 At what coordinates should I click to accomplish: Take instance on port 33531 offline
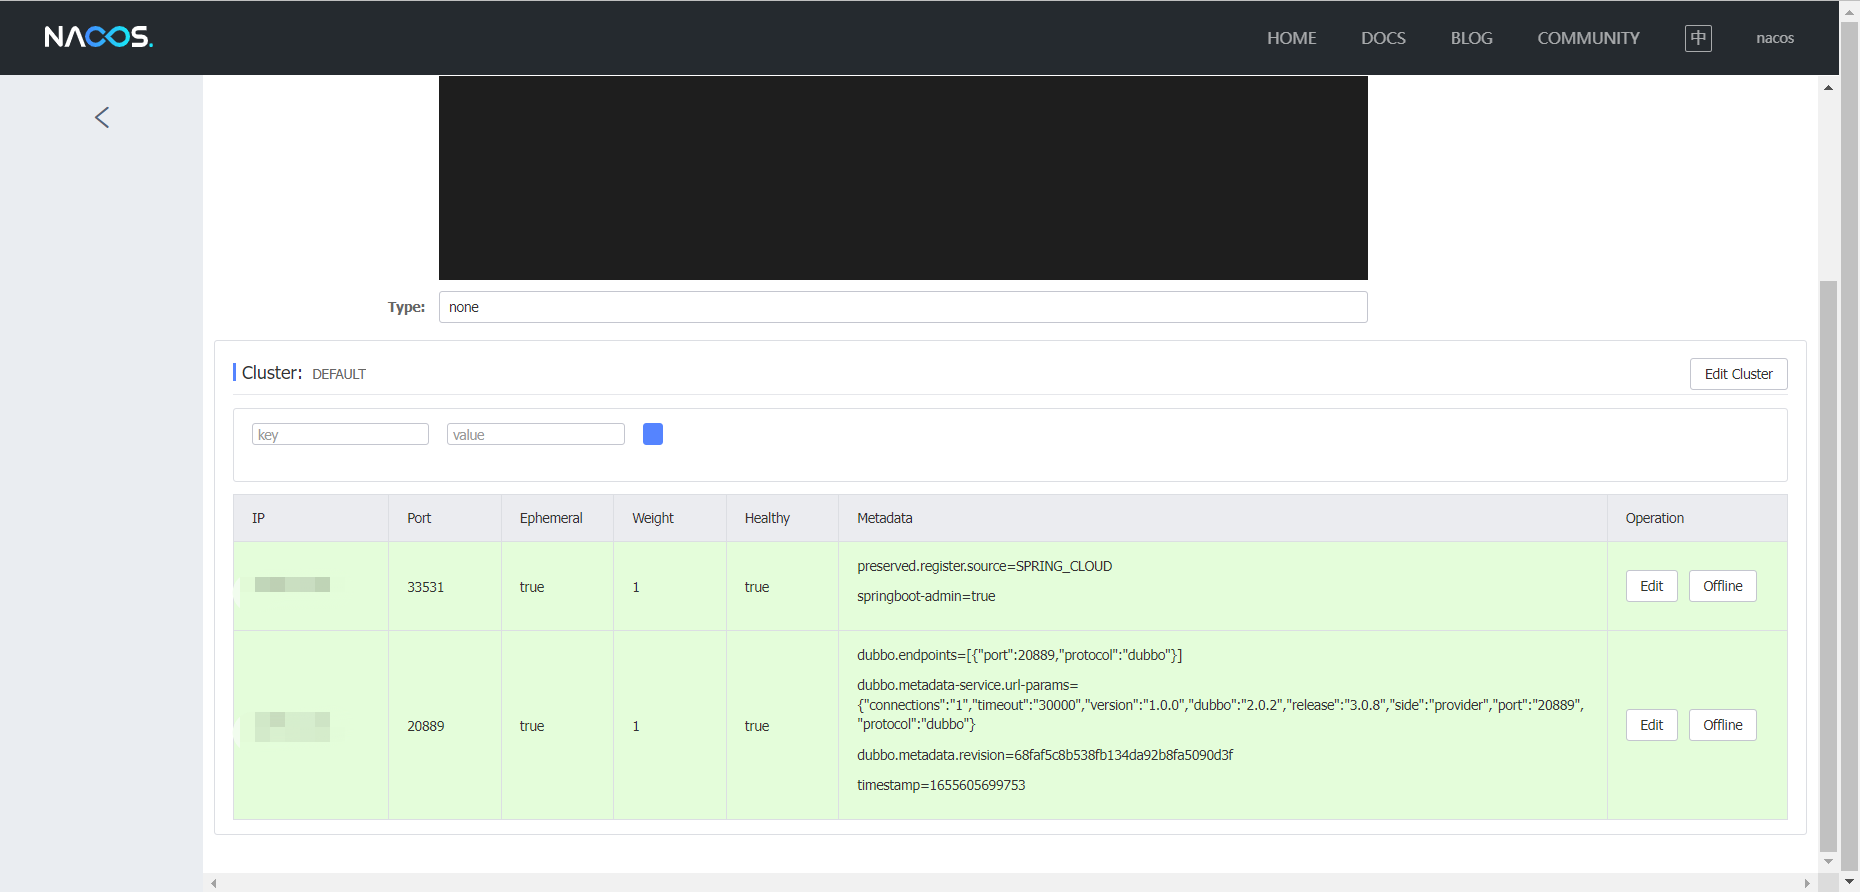1722,586
